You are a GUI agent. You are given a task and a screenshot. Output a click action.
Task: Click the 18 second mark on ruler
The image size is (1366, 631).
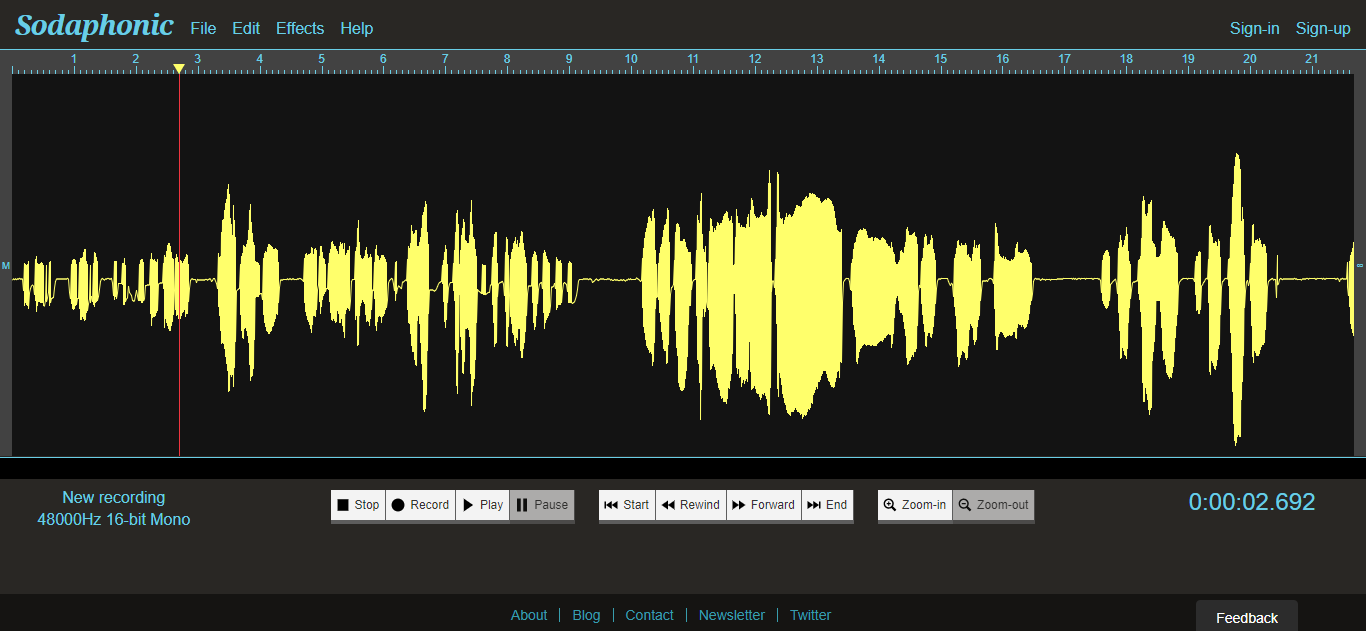coord(1126,60)
